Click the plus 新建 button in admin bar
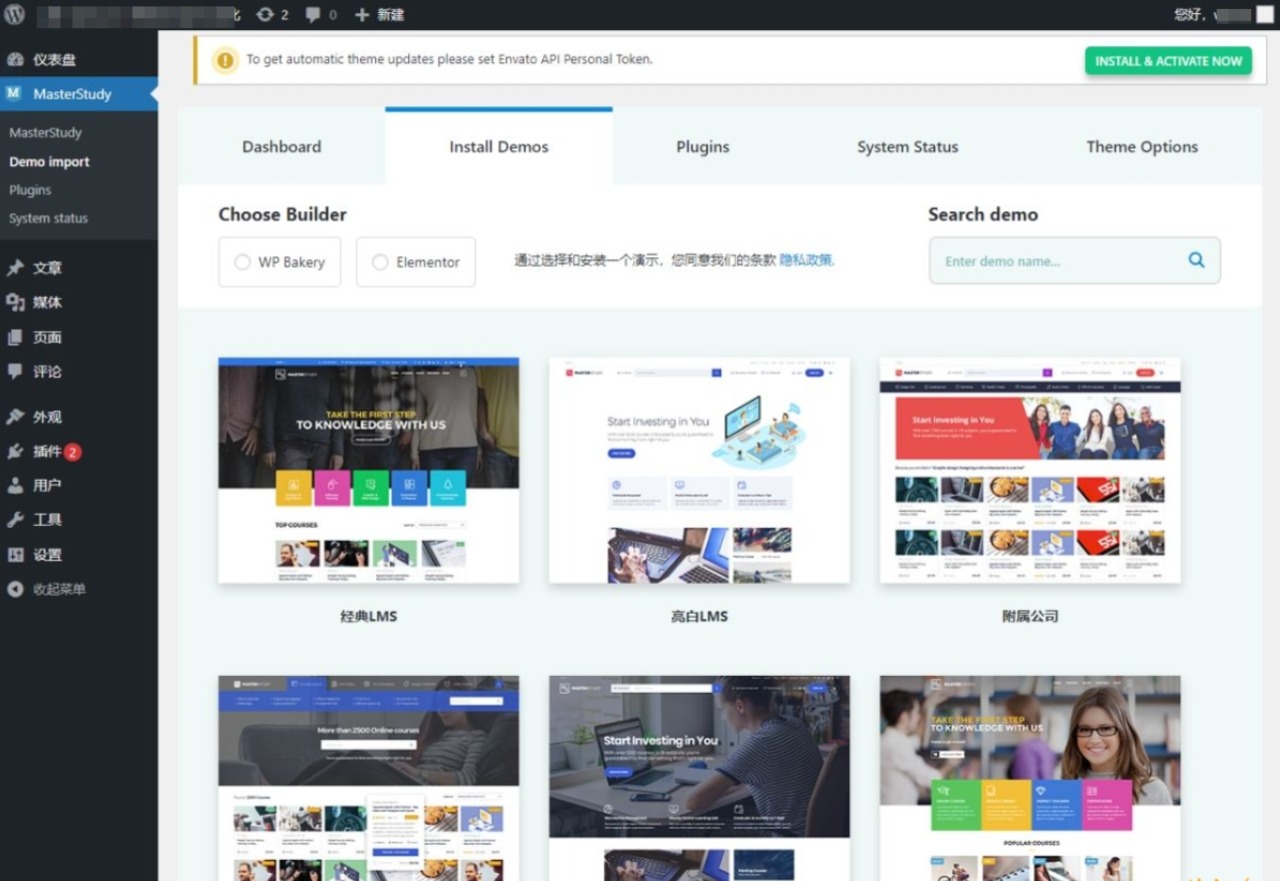Viewport: 1280px width, 881px height. pos(379,15)
